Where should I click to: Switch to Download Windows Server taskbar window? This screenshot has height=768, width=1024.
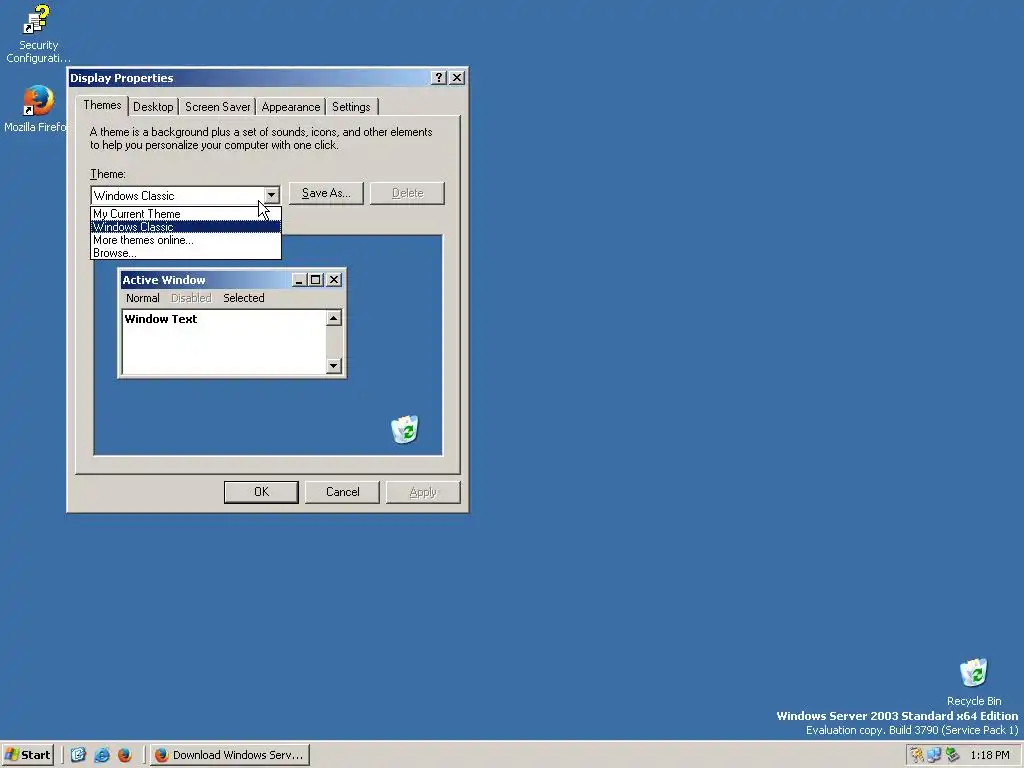click(230, 755)
